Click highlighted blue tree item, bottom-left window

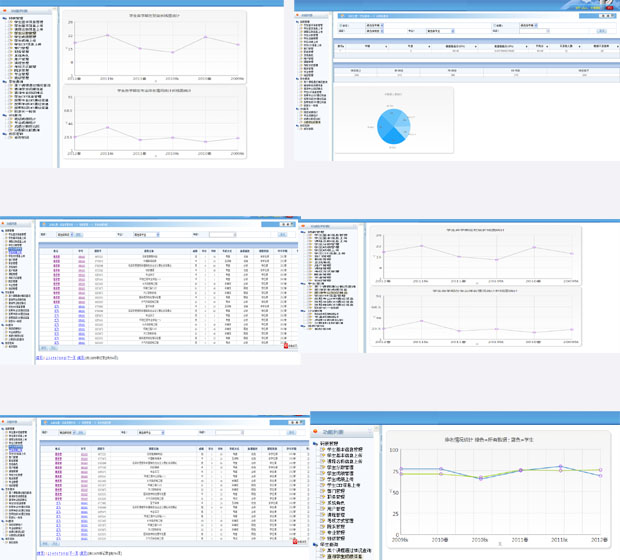pos(16,448)
